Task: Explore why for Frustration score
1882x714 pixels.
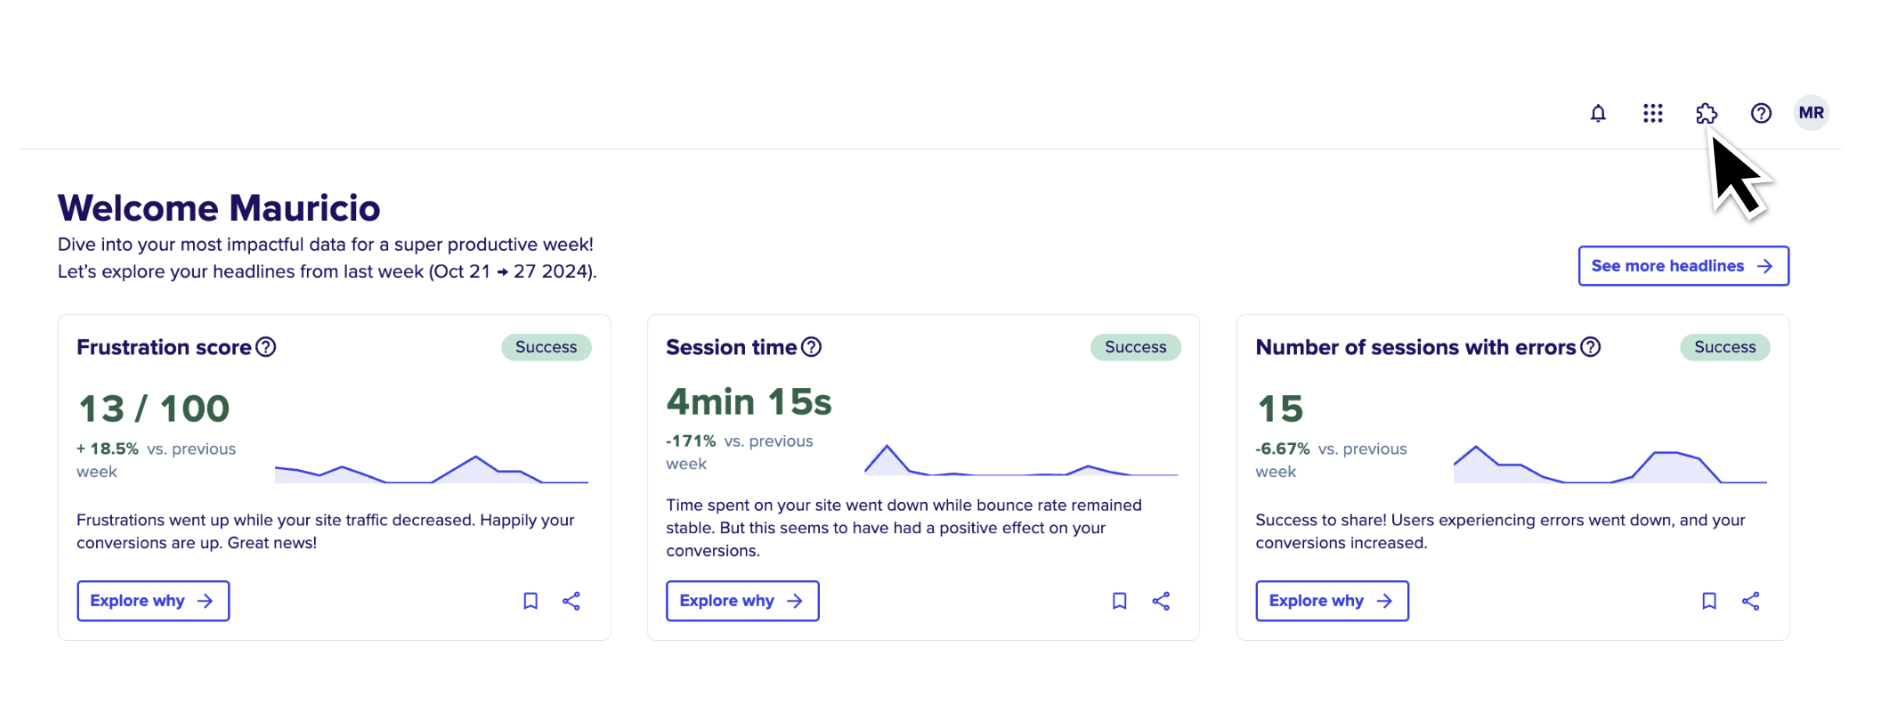Action: pyautogui.click(x=153, y=601)
